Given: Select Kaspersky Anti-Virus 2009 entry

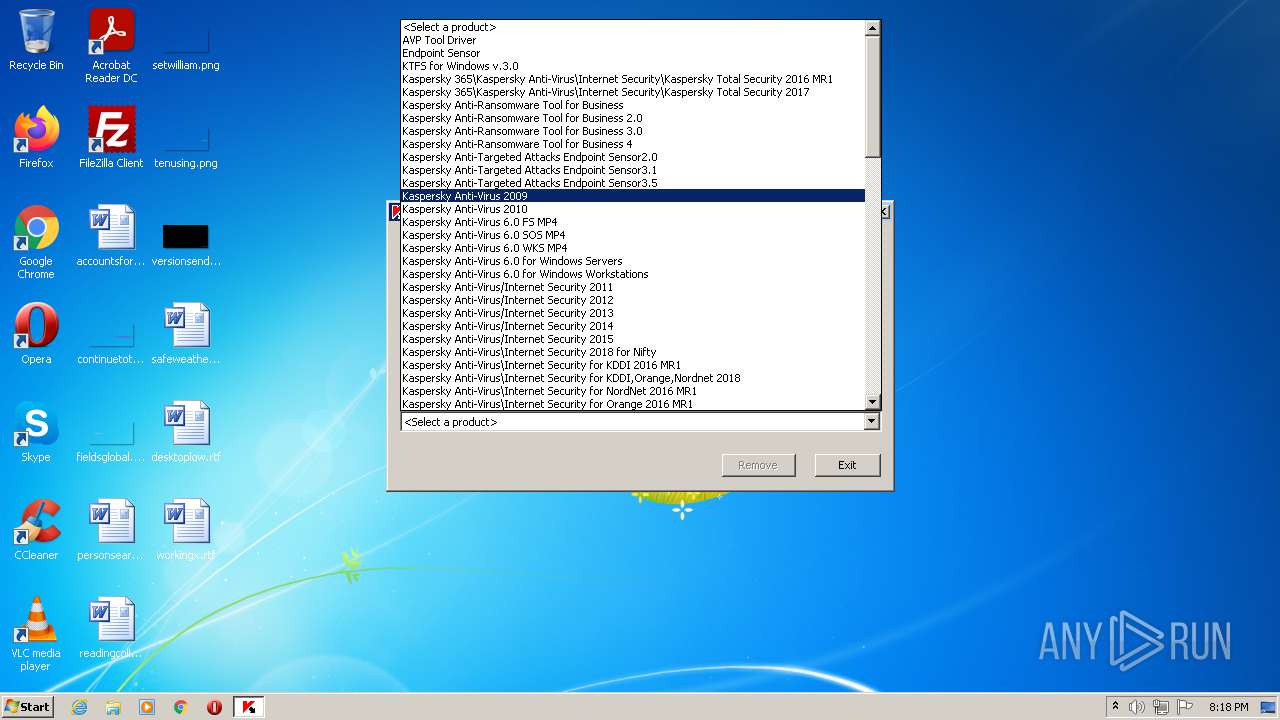Looking at the screenshot, I should [x=633, y=196].
